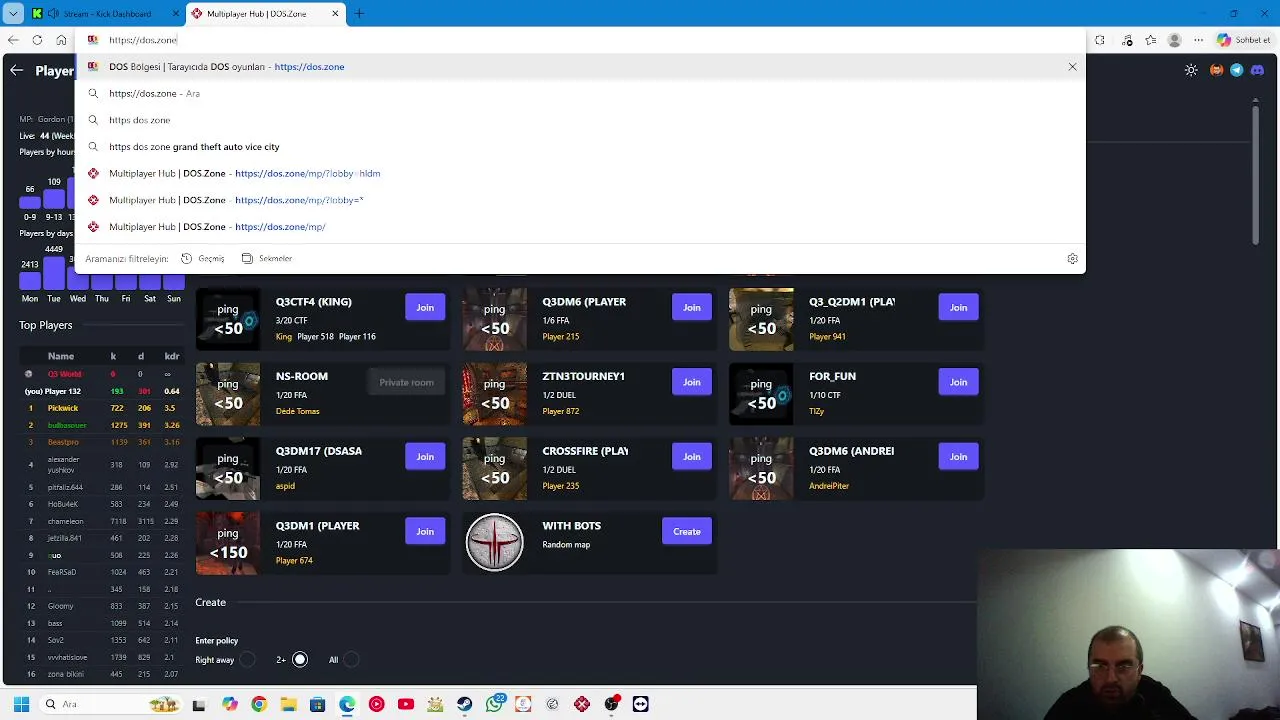The height and width of the screenshot is (720, 1280).
Task: Click the address bar with https://dos.zone
Action: point(580,40)
